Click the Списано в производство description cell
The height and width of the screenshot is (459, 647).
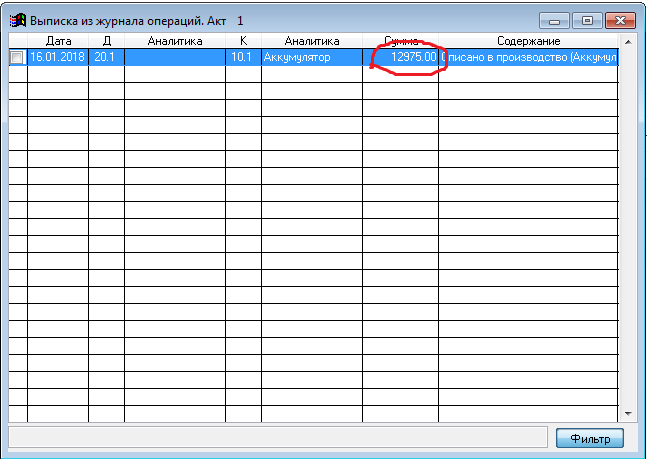coord(528,58)
